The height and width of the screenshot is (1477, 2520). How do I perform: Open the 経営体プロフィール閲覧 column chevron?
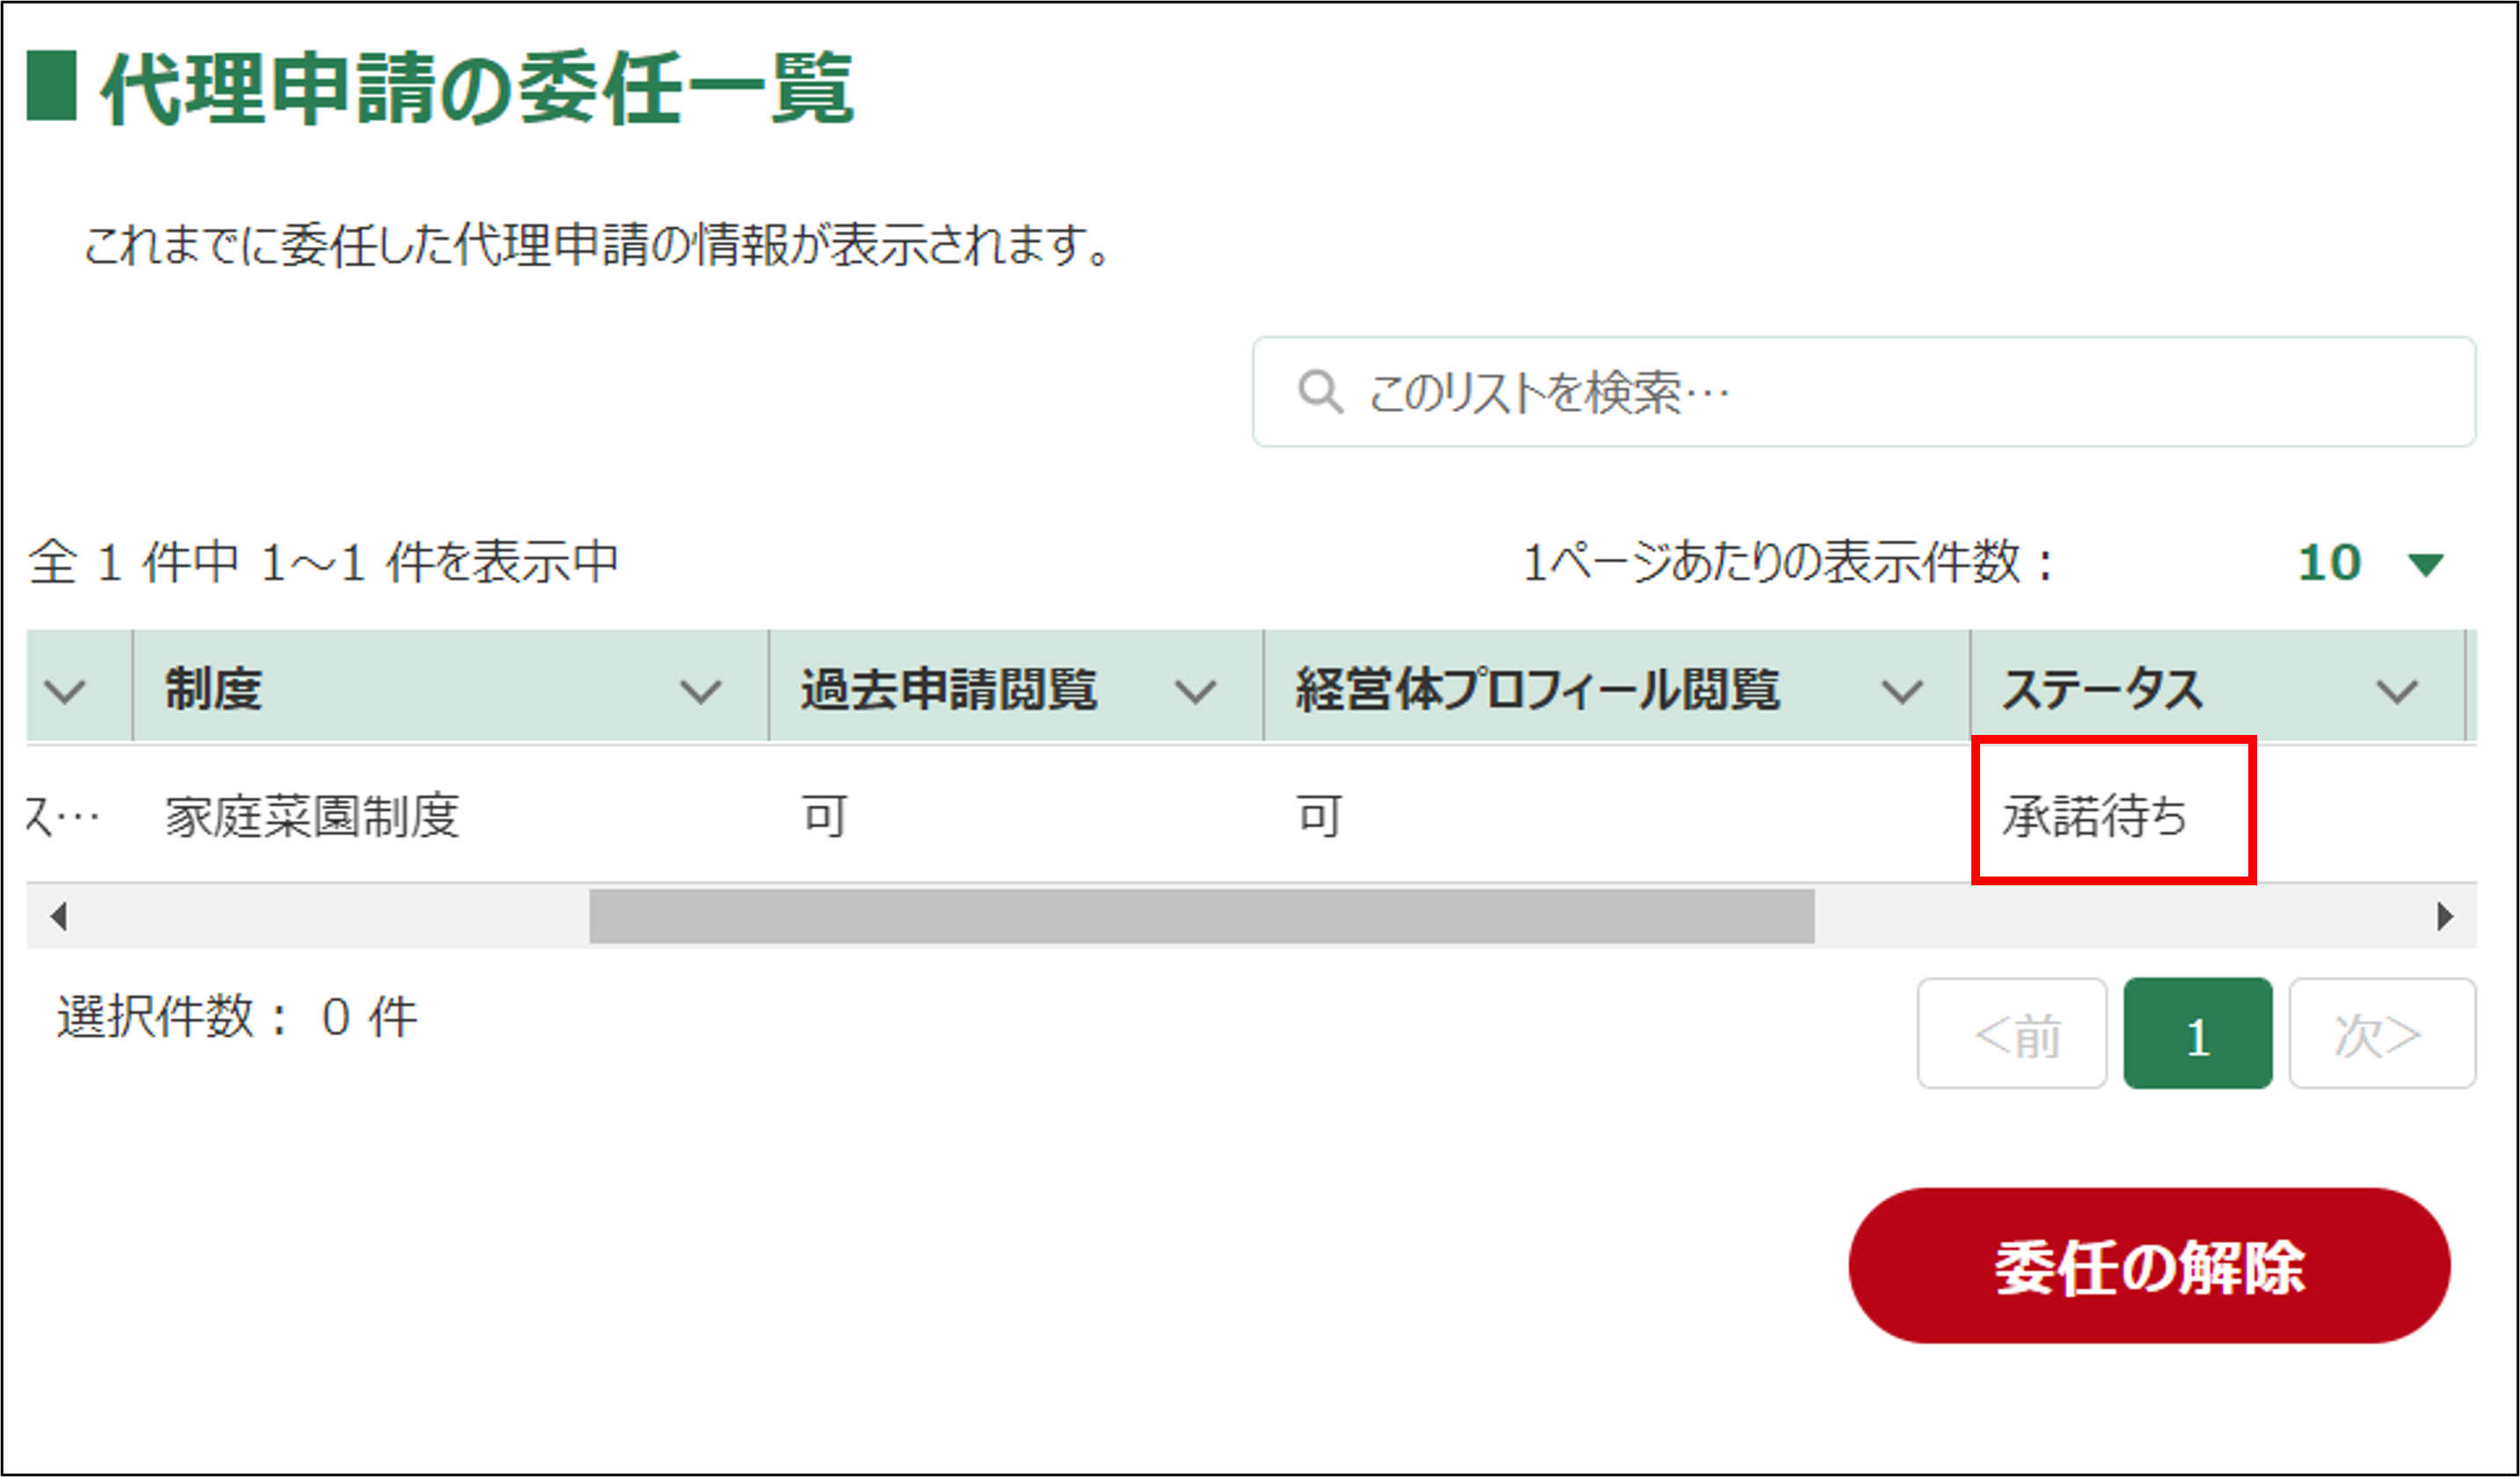point(1902,690)
